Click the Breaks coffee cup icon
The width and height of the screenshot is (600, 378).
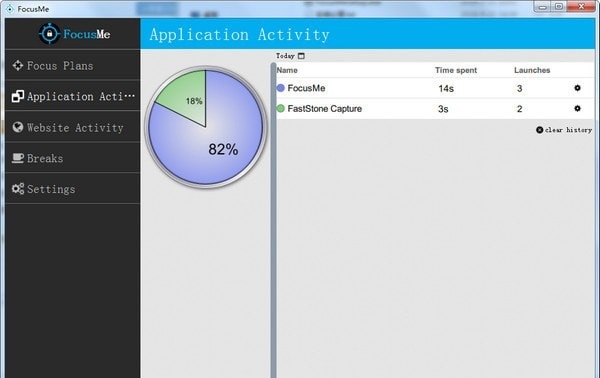(18, 158)
